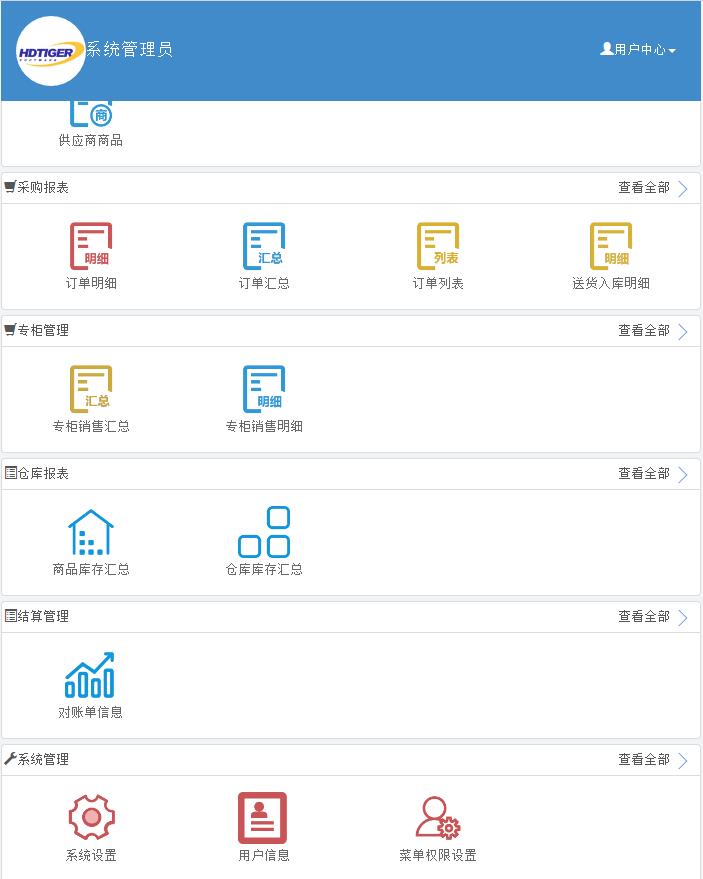703x879 pixels.
Task: Open the 订单列表 list icon
Action: click(438, 247)
